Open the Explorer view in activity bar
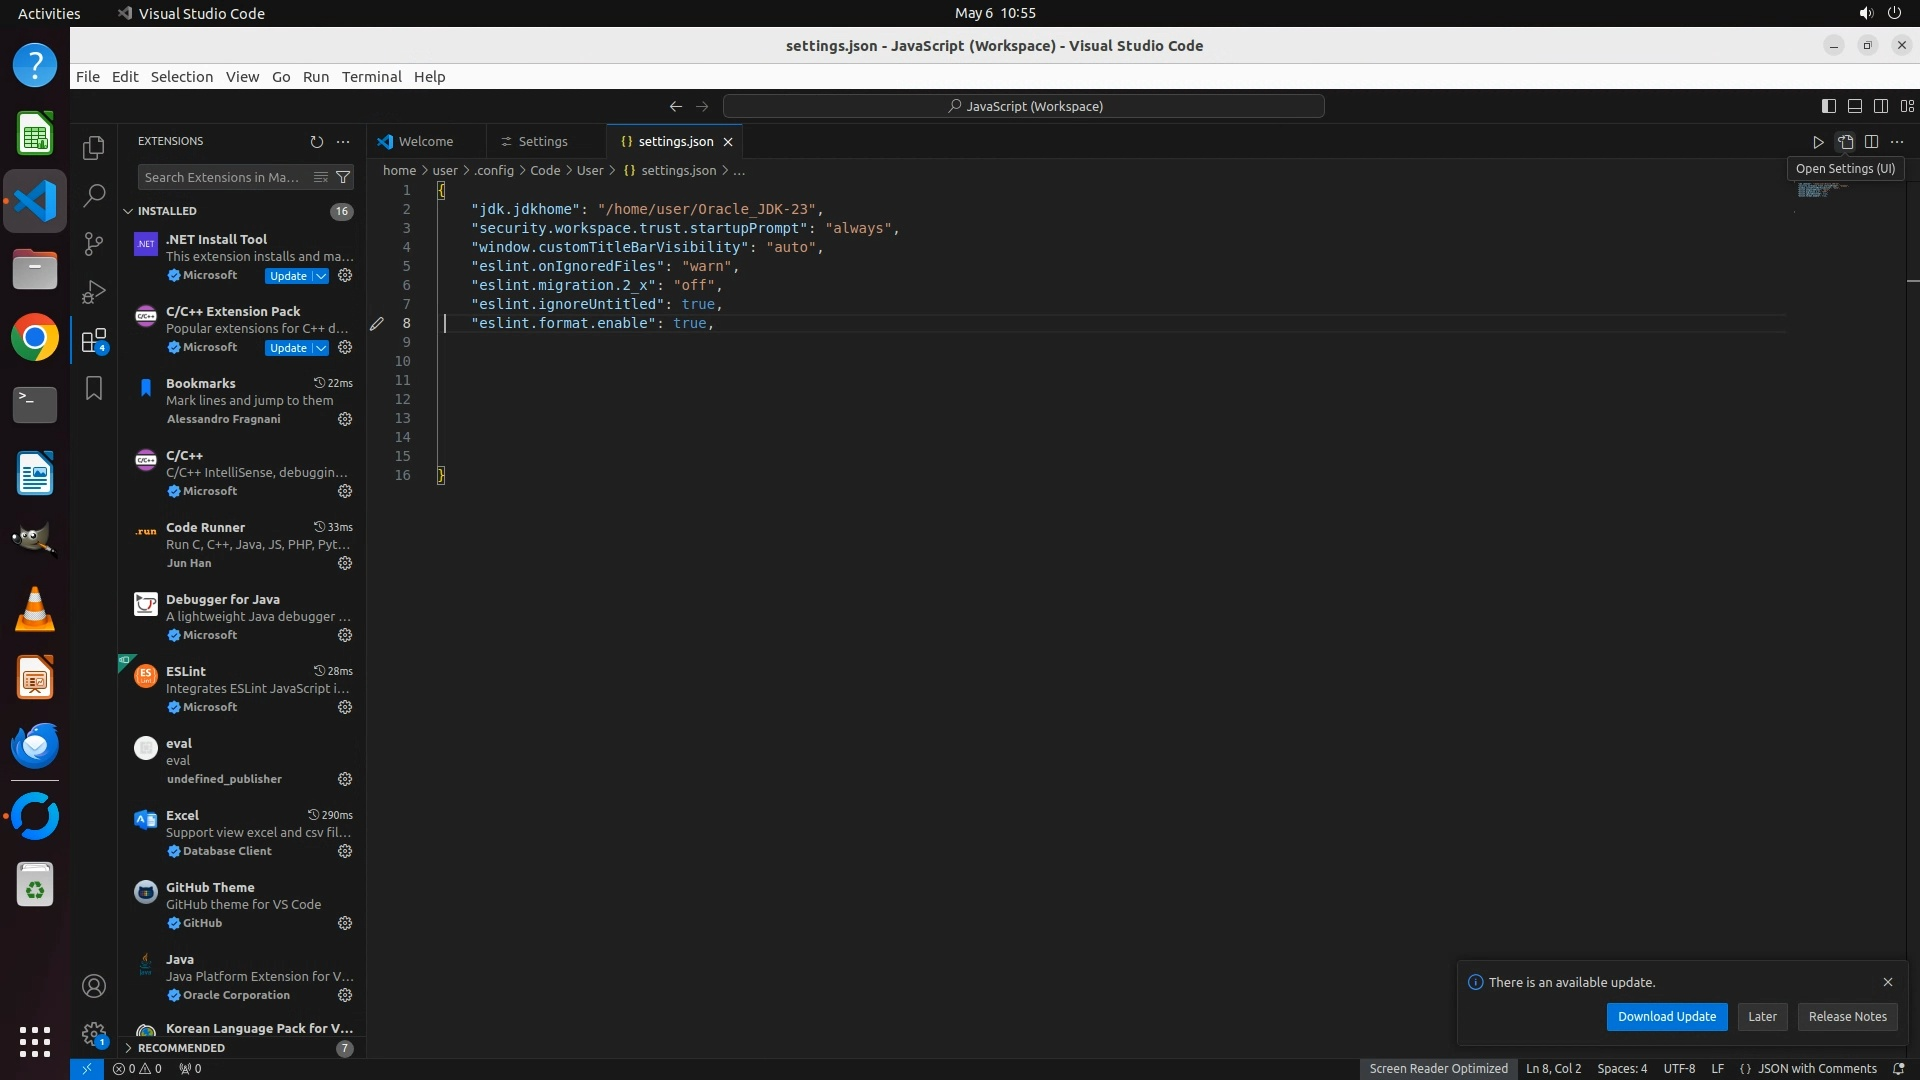 [93, 148]
